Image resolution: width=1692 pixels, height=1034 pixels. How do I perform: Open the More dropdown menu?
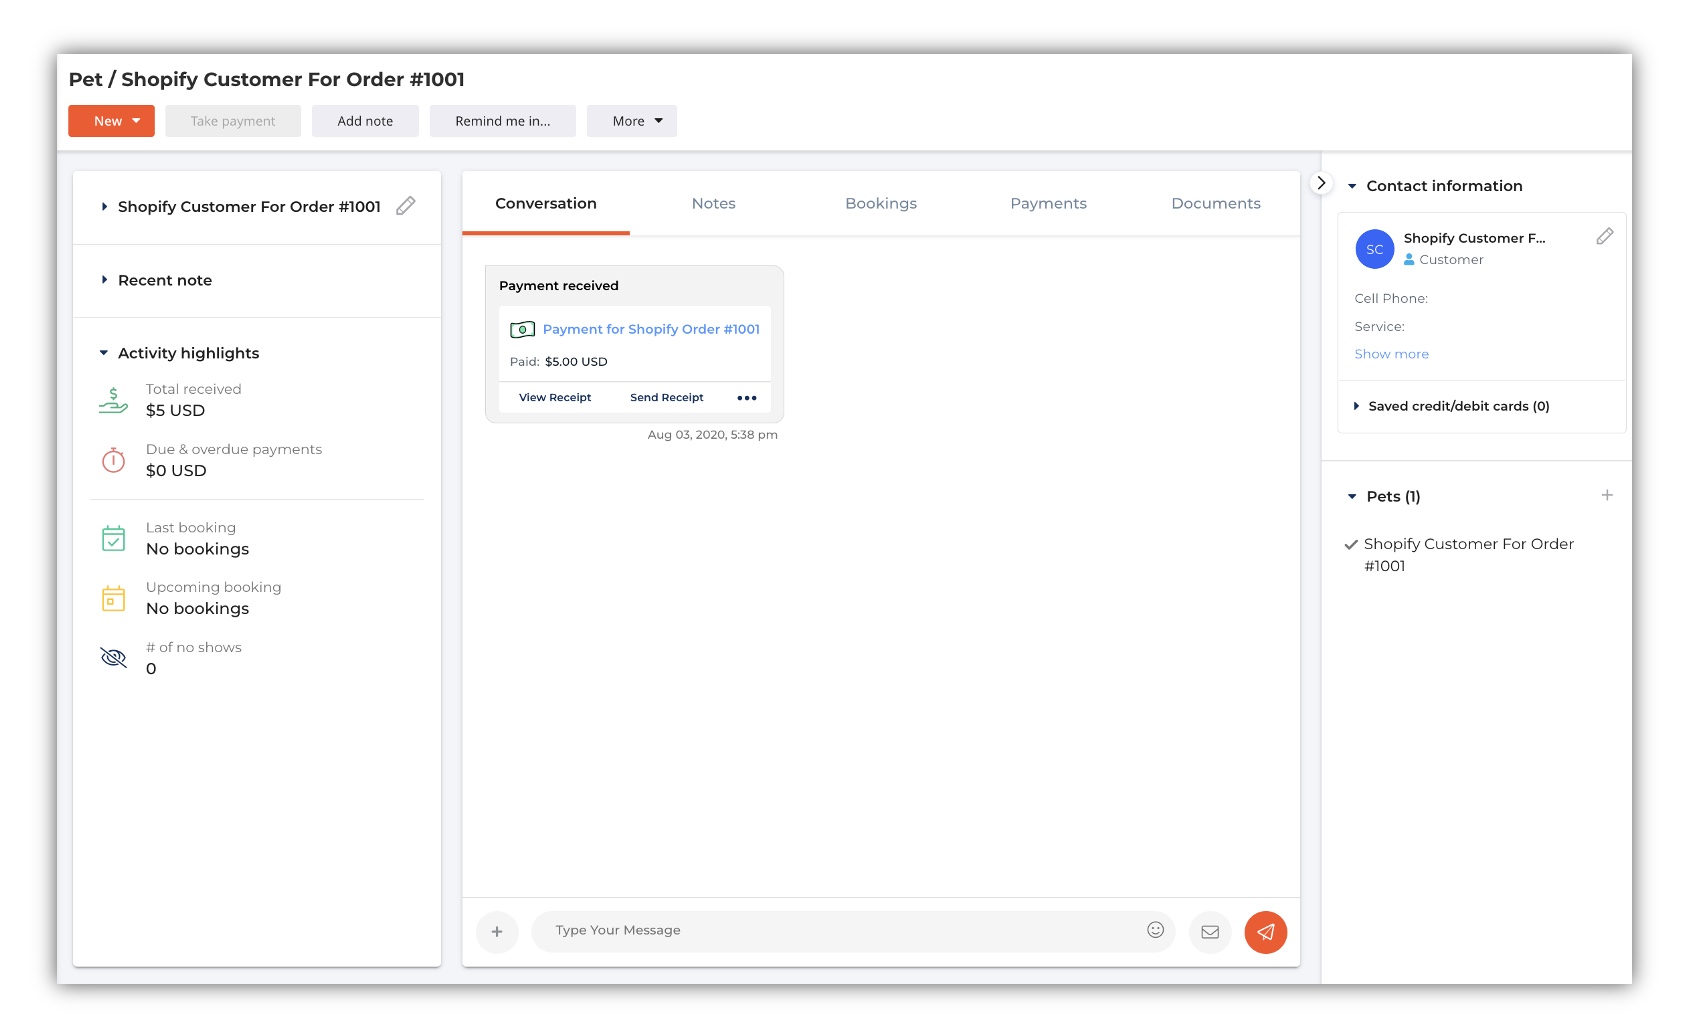point(632,121)
